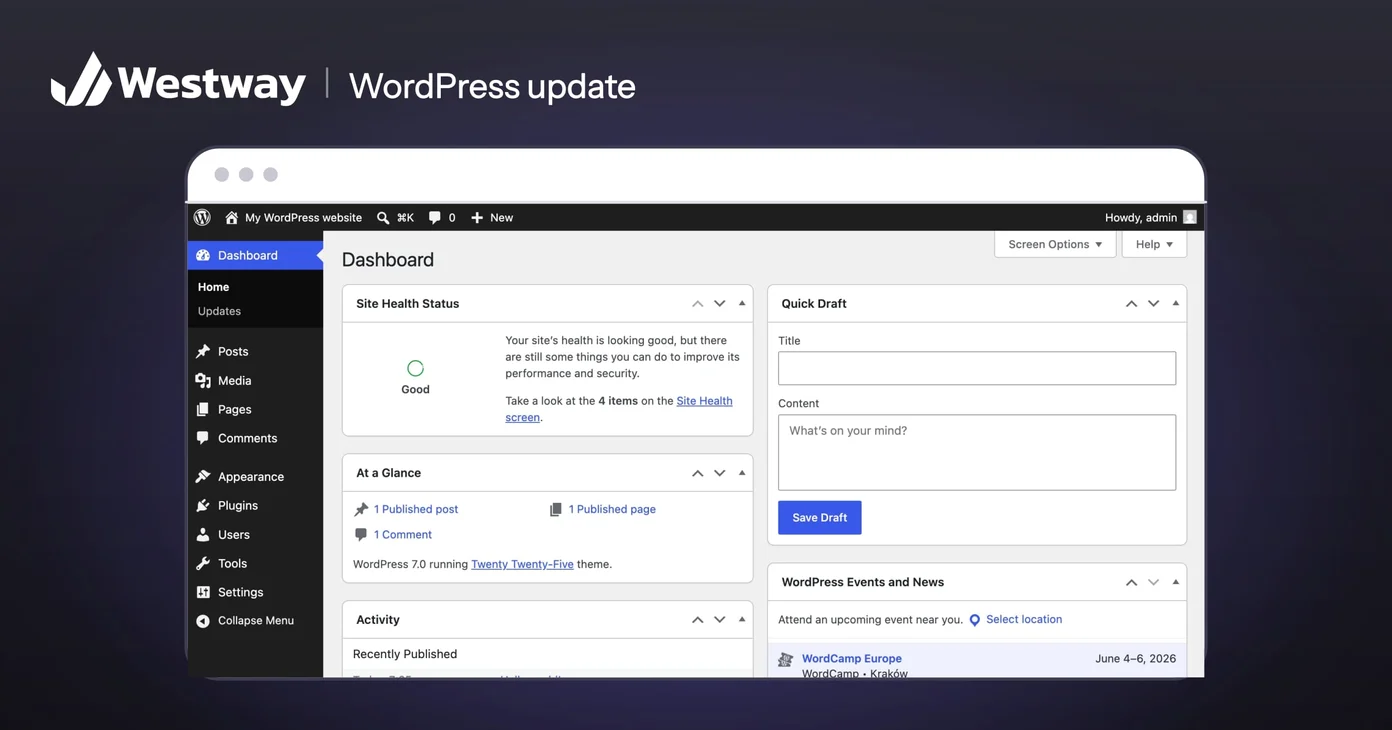Click the admin avatar icon
The image size is (1392, 730).
(x=1189, y=217)
